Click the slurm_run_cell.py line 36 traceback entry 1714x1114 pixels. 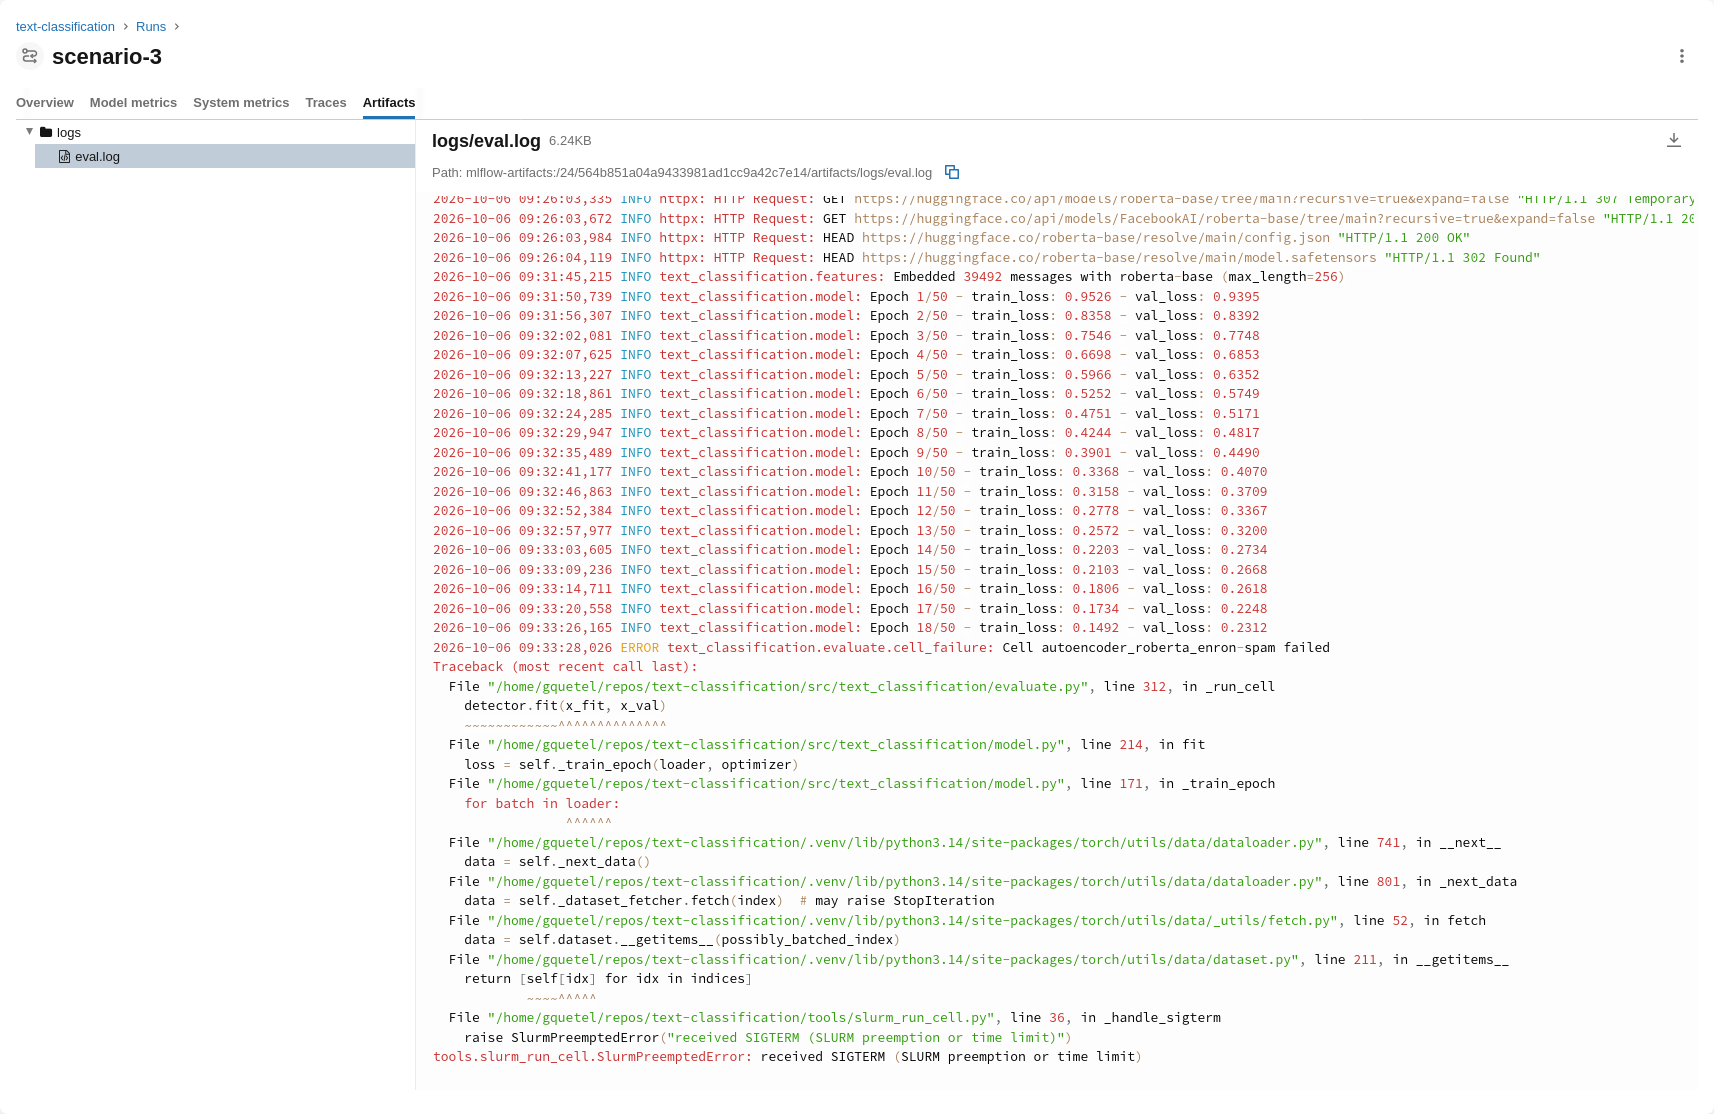tap(835, 1018)
